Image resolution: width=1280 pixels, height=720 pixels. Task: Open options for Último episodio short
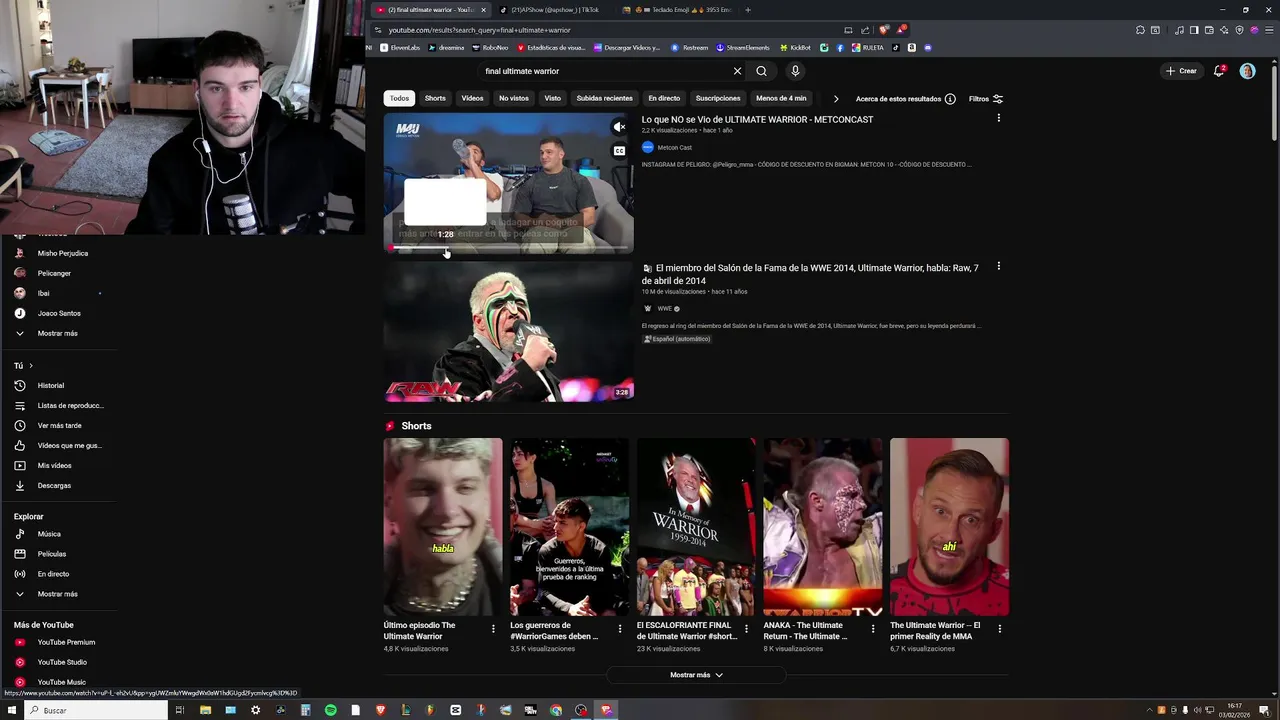point(493,629)
